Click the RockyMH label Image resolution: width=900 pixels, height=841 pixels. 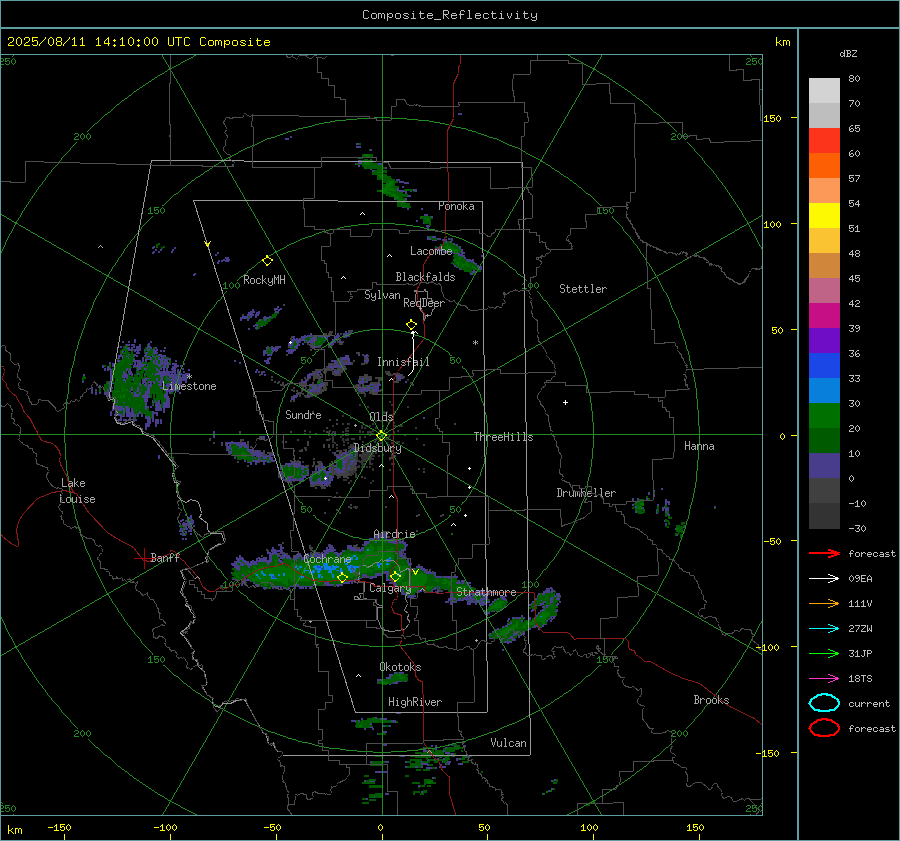click(x=264, y=280)
